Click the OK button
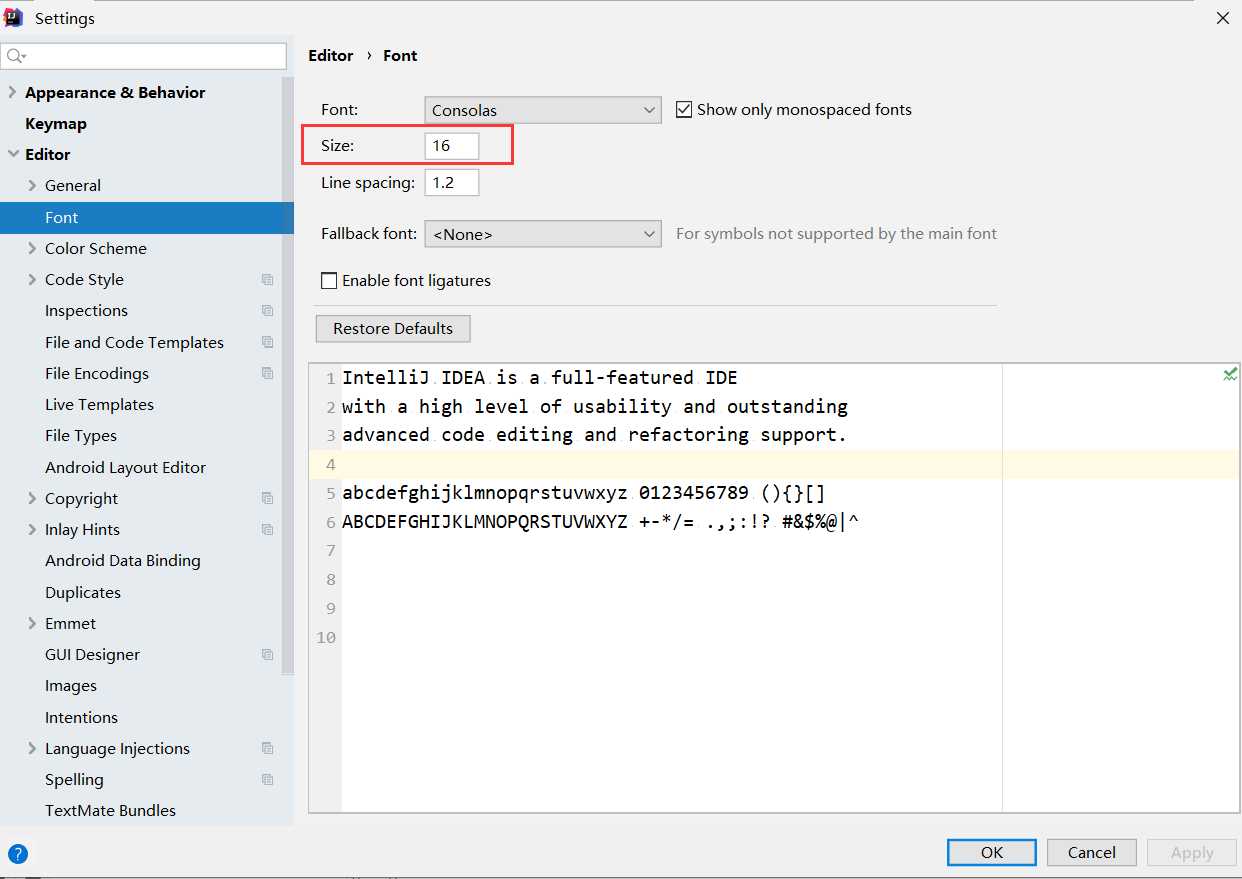 click(991, 852)
